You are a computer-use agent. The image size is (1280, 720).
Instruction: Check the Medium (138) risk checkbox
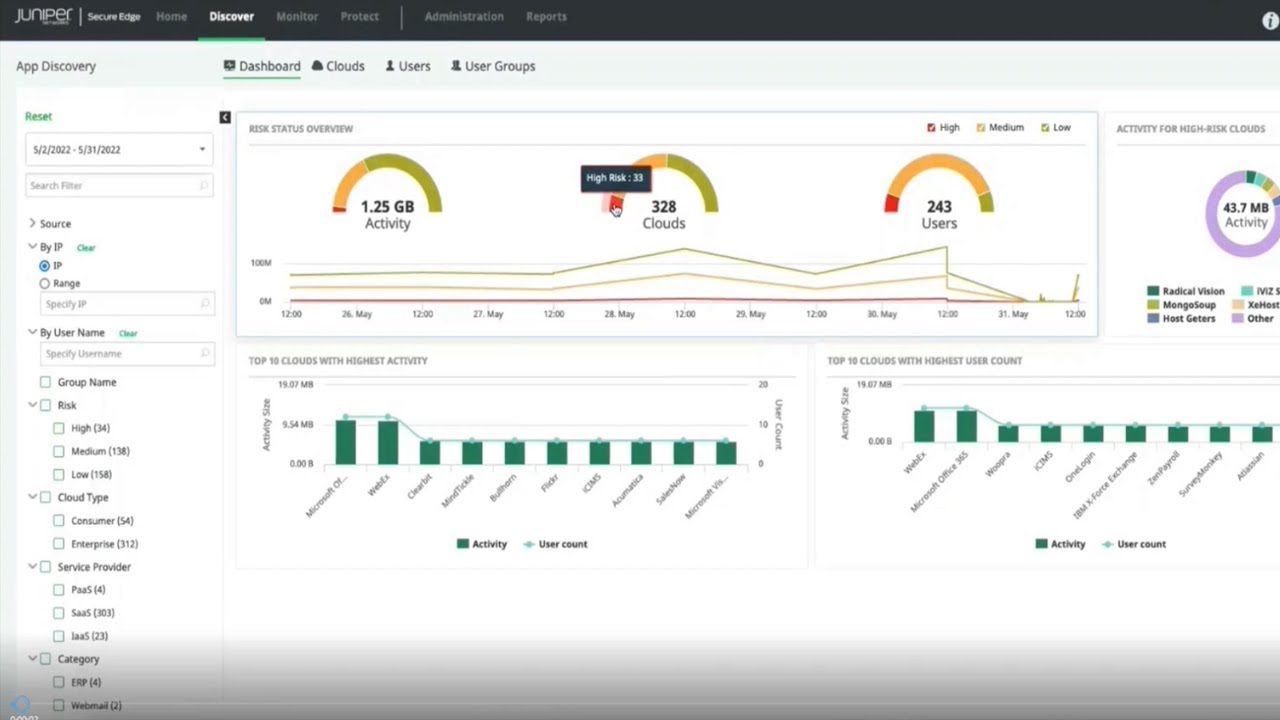point(59,451)
